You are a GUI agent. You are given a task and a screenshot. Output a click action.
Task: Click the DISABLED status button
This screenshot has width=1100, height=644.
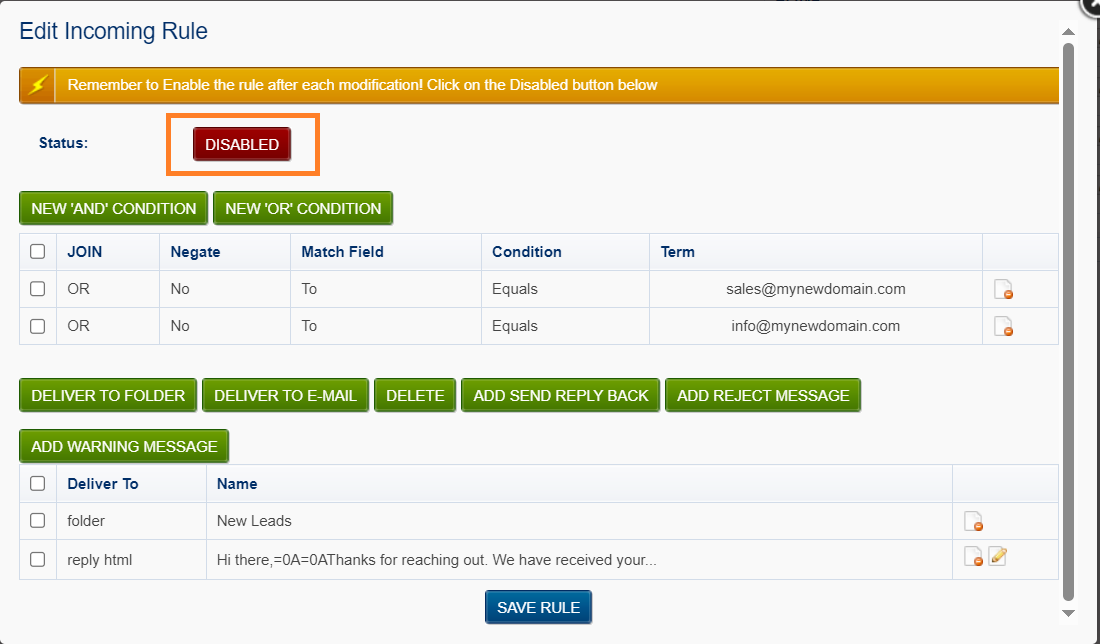tap(242, 144)
